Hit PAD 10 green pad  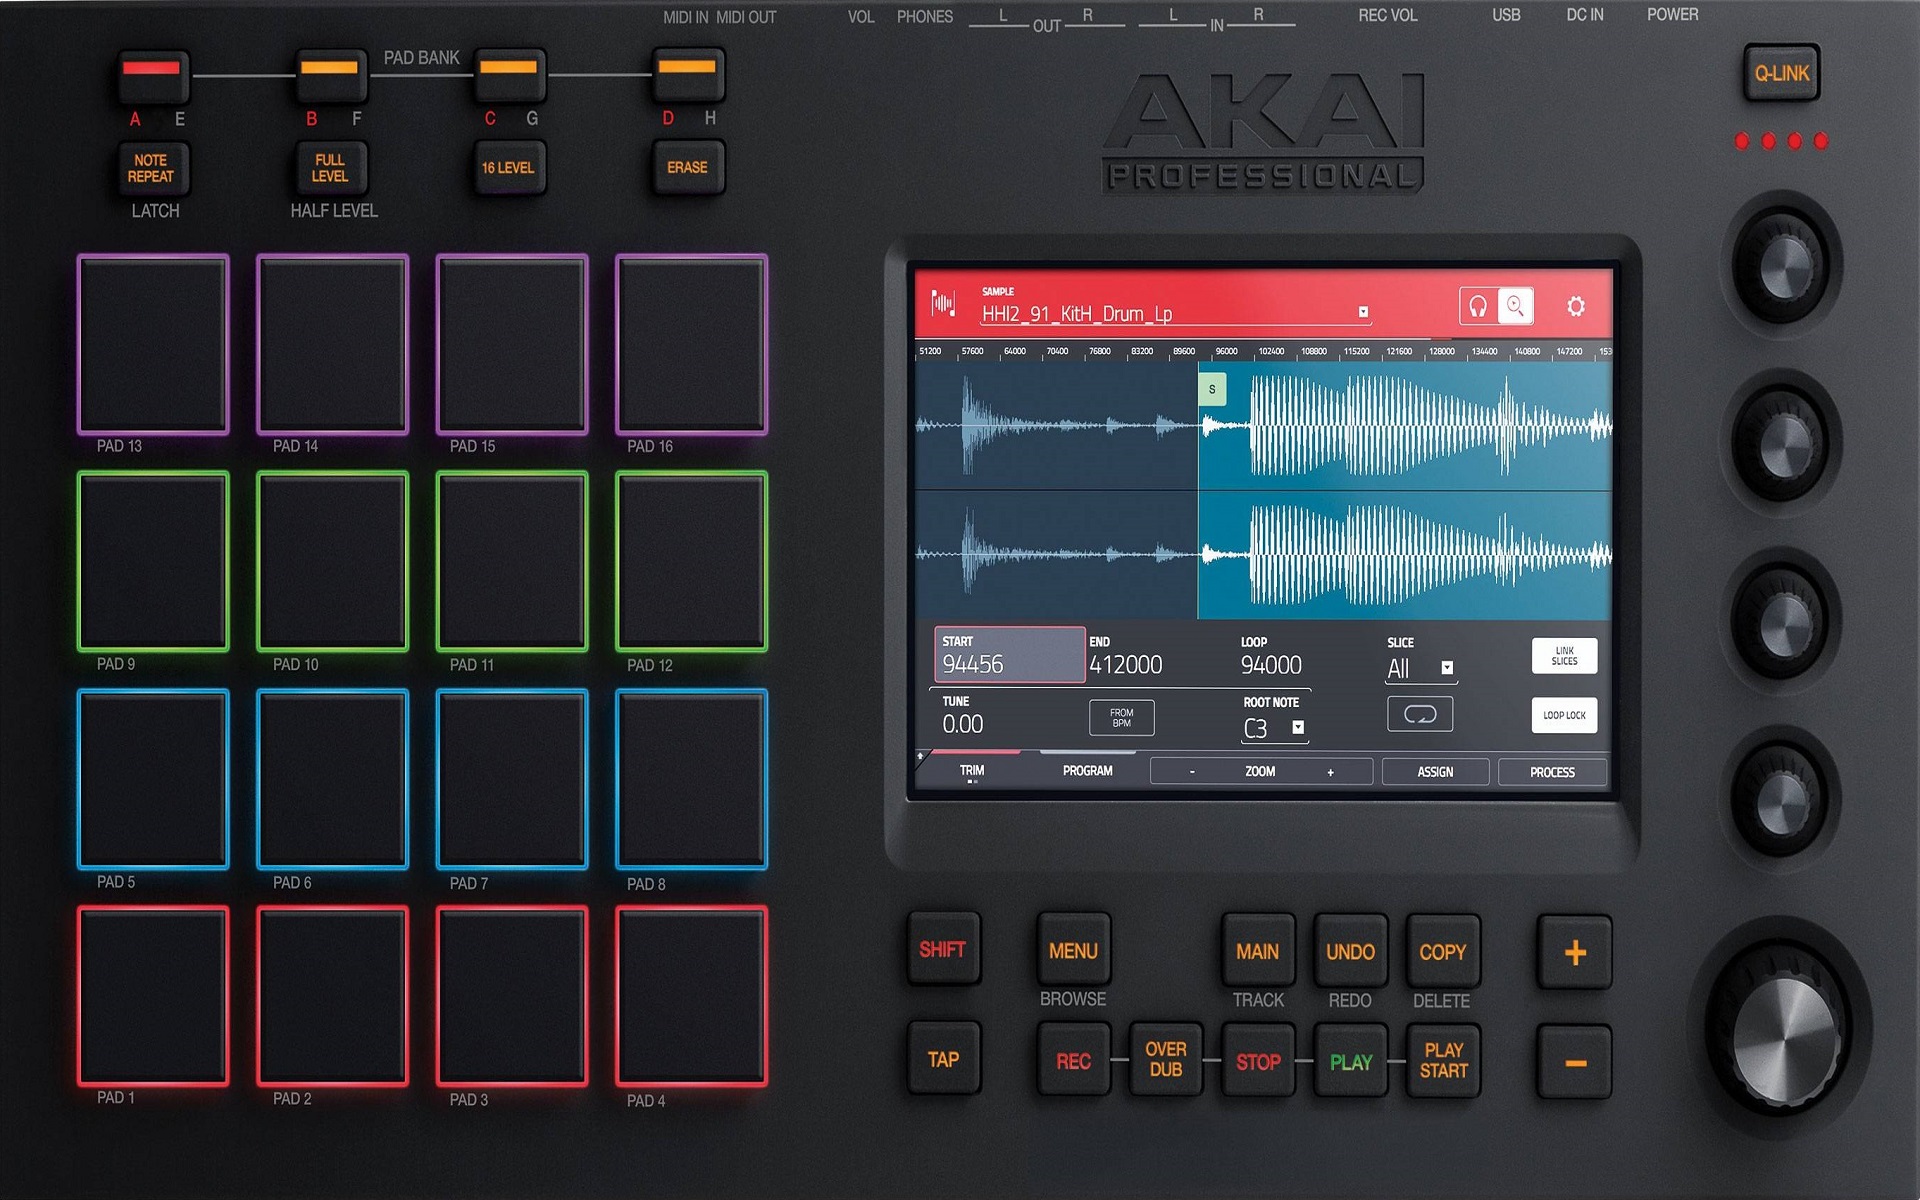click(332, 561)
